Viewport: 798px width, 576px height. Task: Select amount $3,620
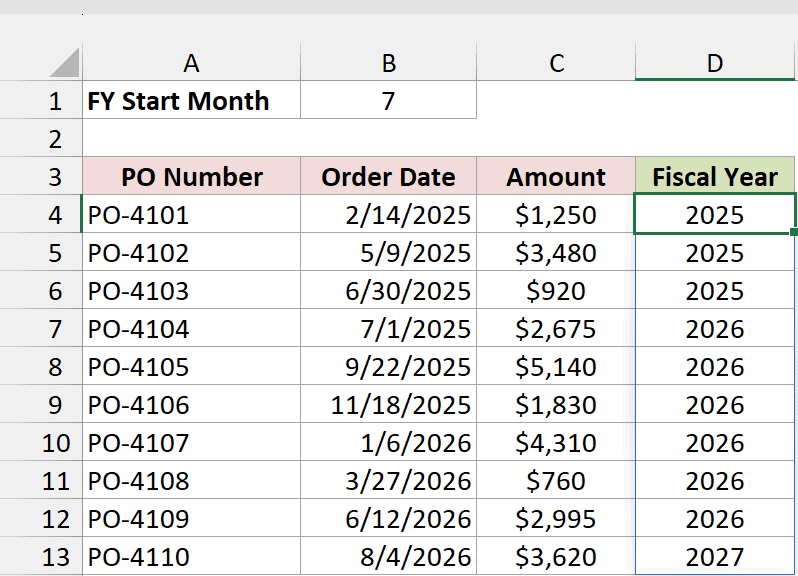click(556, 556)
